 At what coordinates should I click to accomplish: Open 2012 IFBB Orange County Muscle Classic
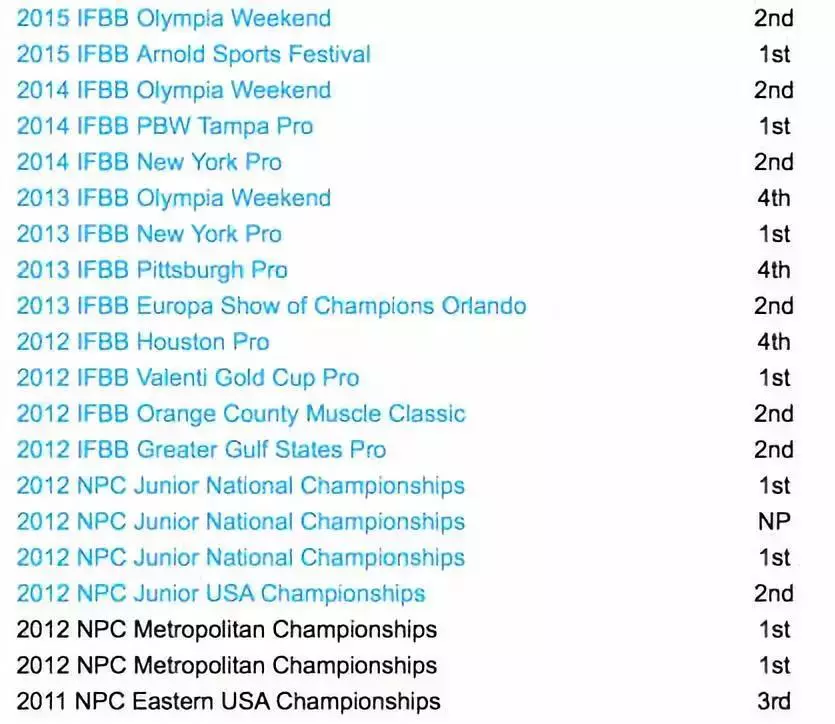pos(241,414)
